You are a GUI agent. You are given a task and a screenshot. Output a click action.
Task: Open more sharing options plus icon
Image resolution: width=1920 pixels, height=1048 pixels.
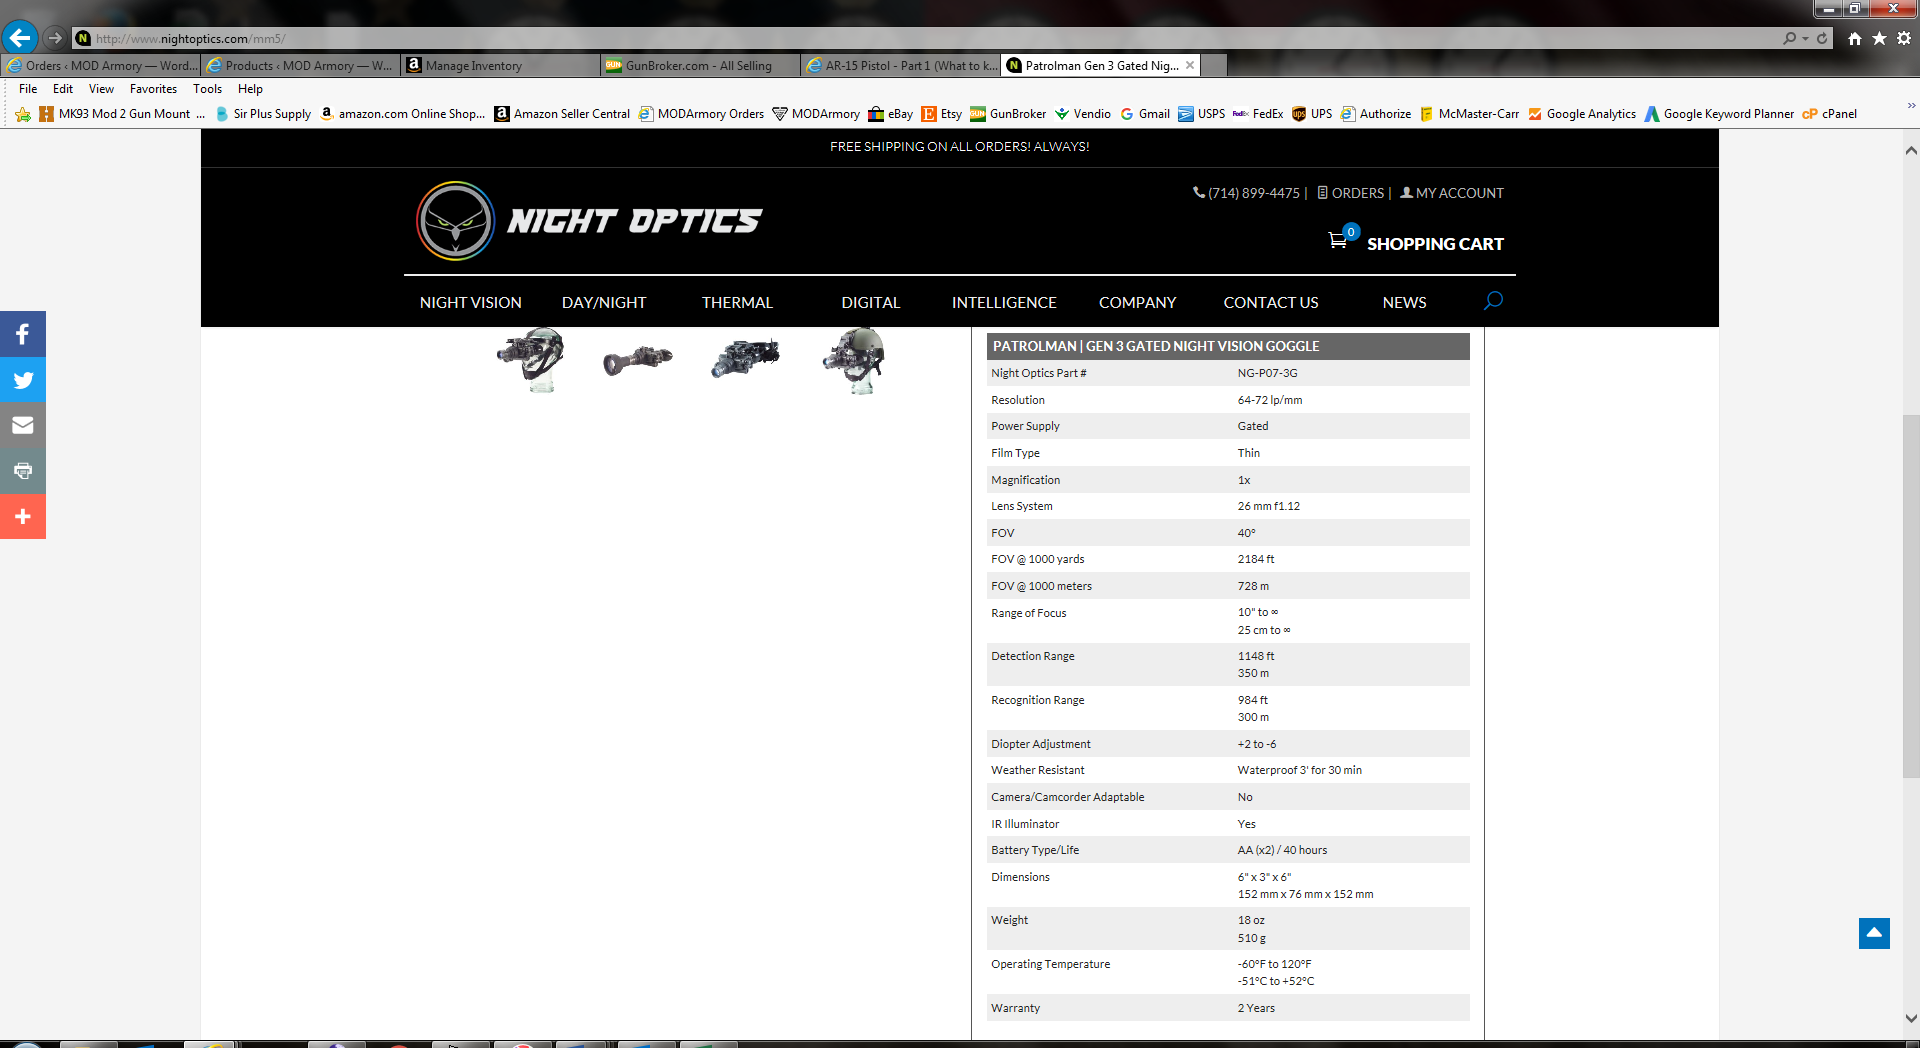tap(23, 516)
